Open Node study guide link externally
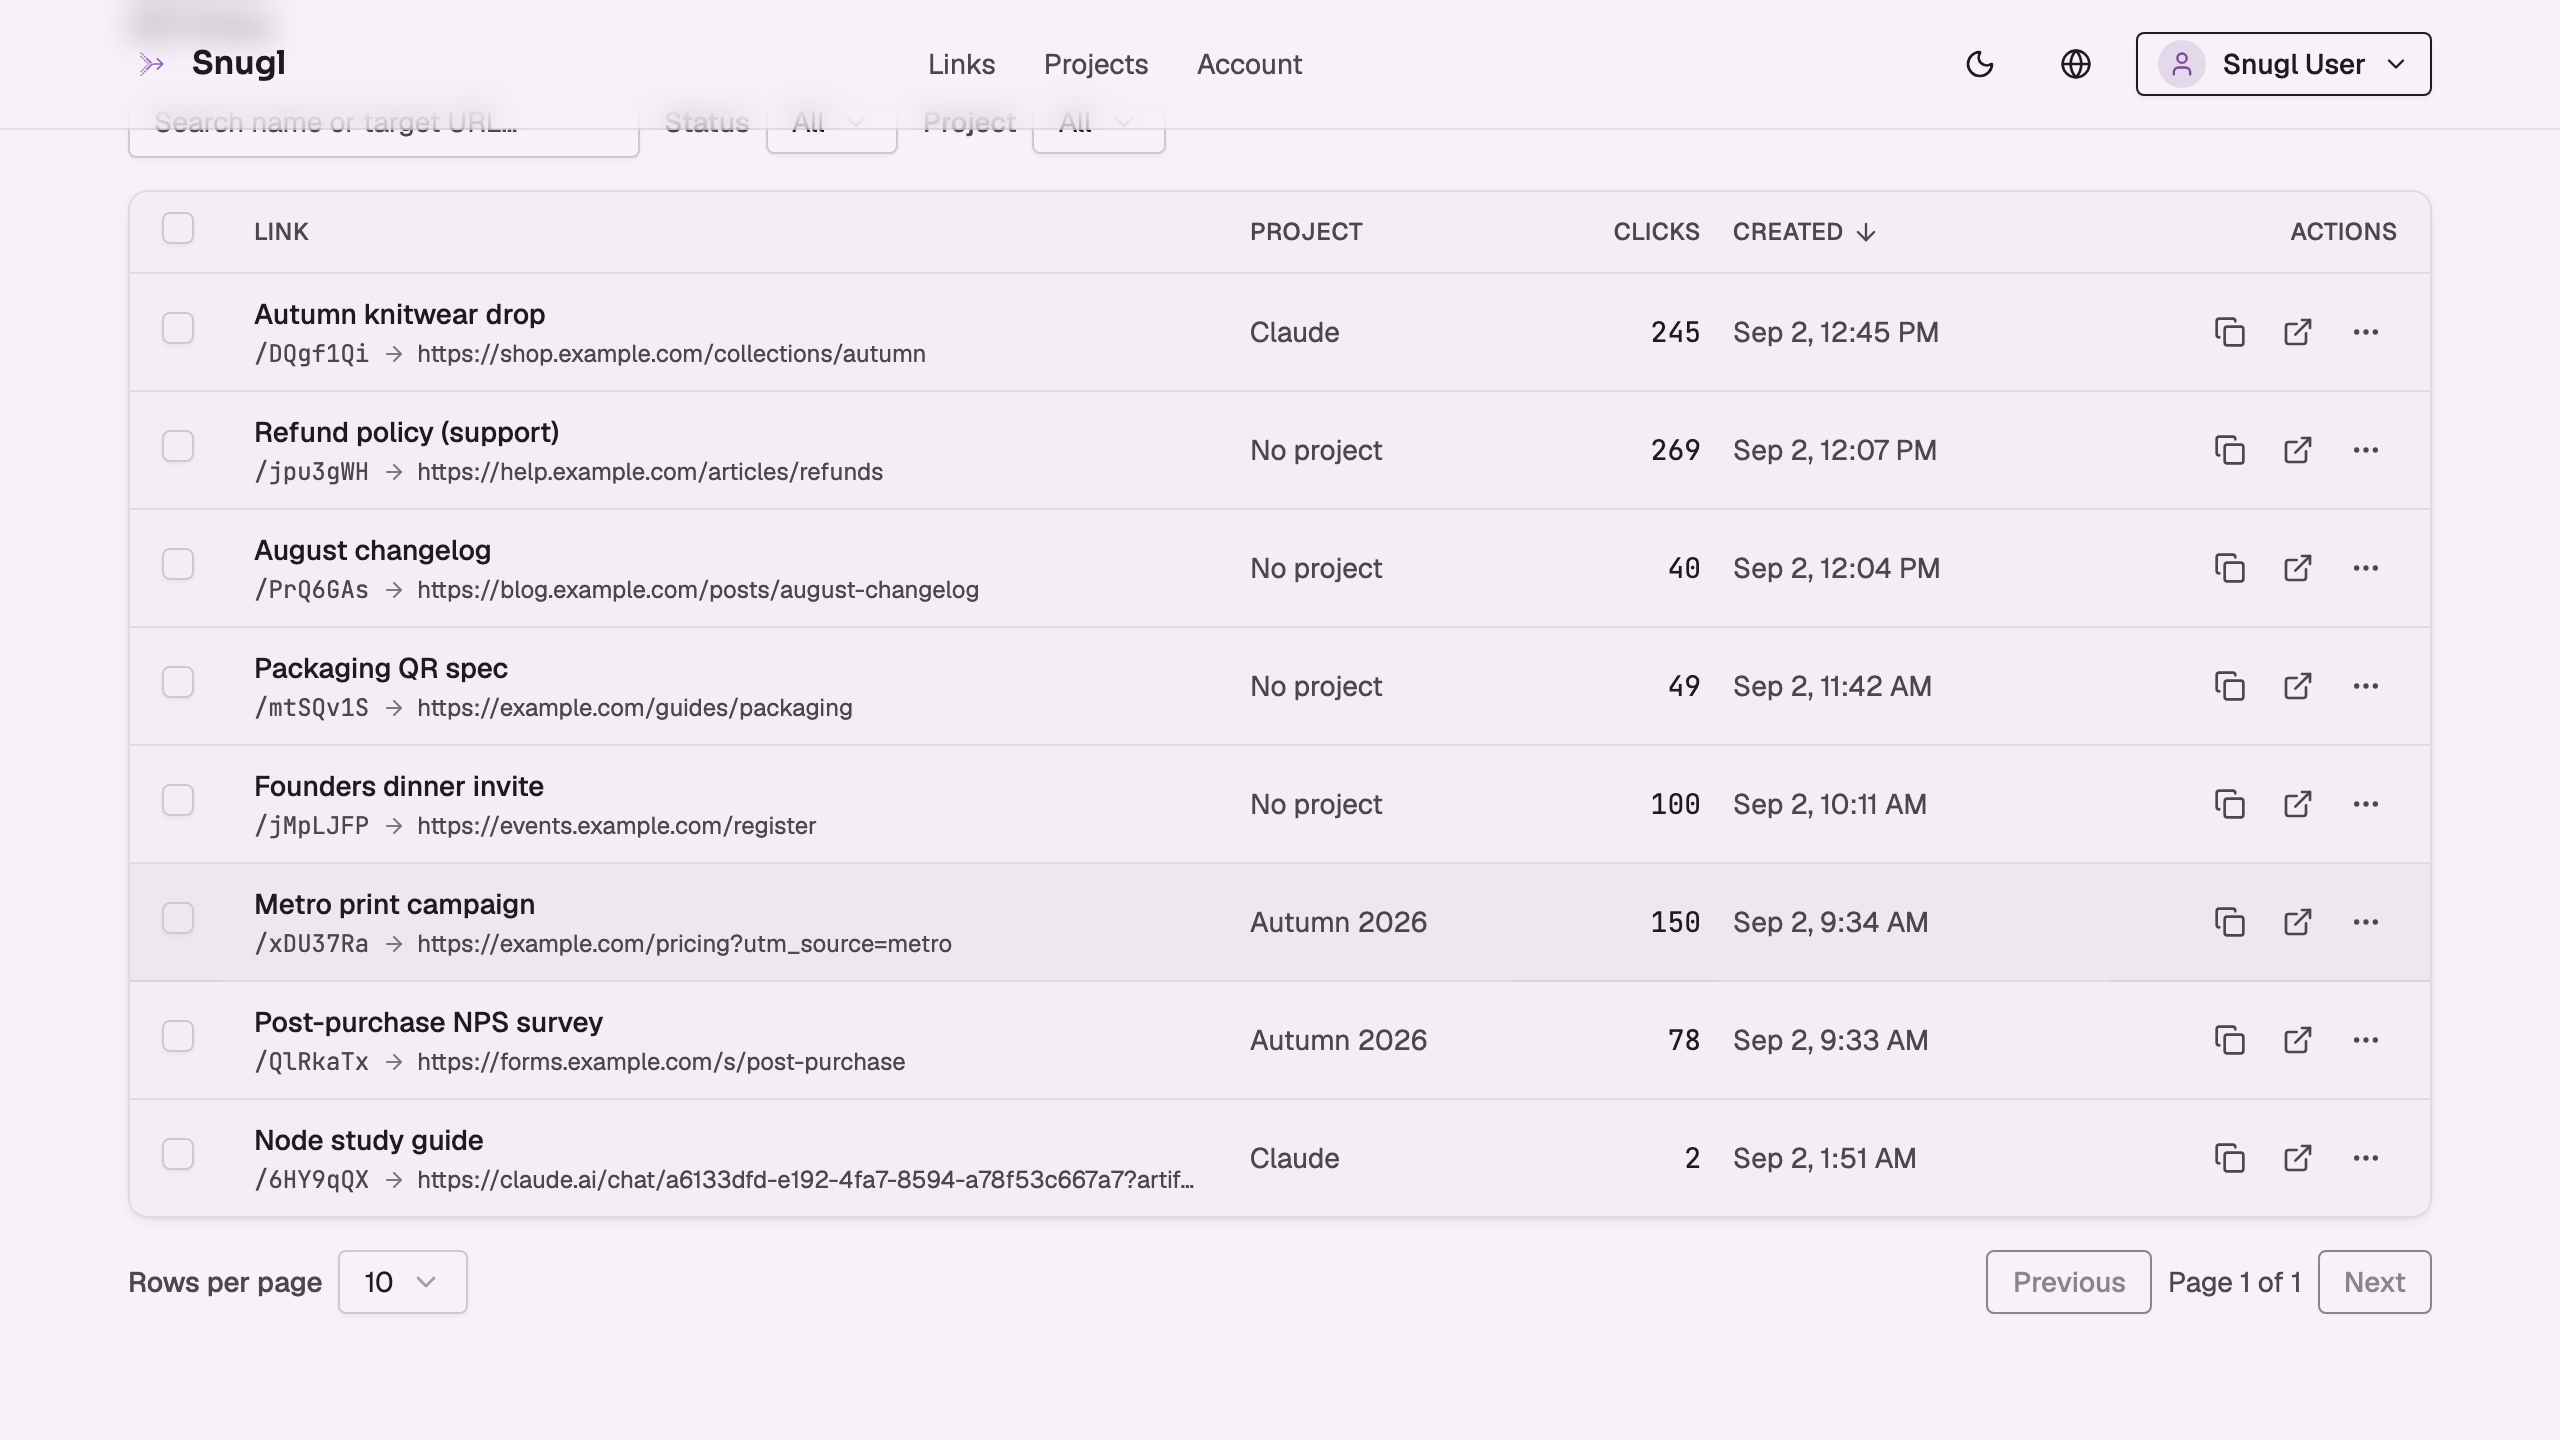Screen dimensions: 2560x1440 (2298, 1158)
